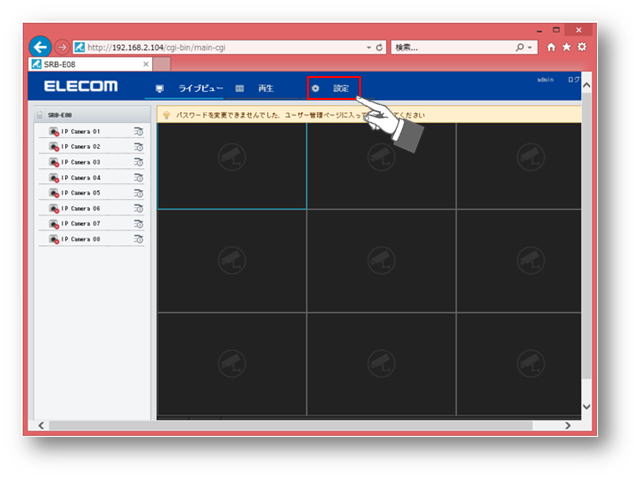Click IP Camera 03 row's right icon

click(x=139, y=162)
